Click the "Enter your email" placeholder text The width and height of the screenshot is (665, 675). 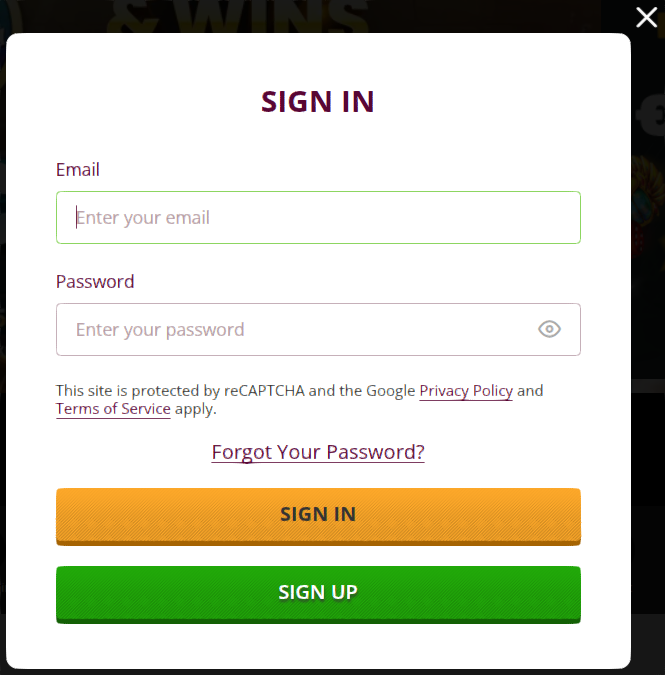click(143, 218)
